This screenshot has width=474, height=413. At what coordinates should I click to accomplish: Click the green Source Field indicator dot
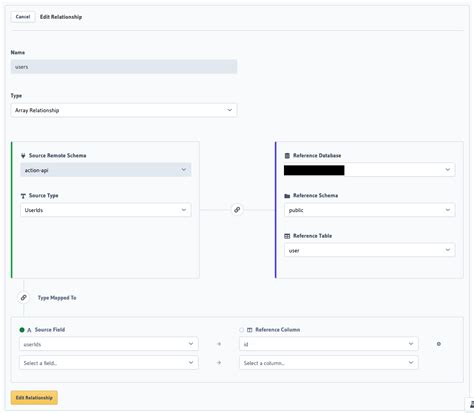coord(22,330)
